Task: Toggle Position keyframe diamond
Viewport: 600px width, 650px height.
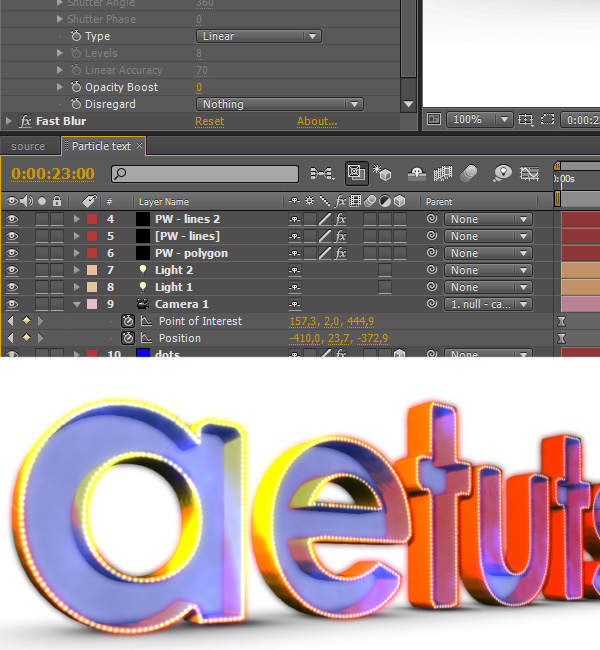Action: (x=26, y=337)
